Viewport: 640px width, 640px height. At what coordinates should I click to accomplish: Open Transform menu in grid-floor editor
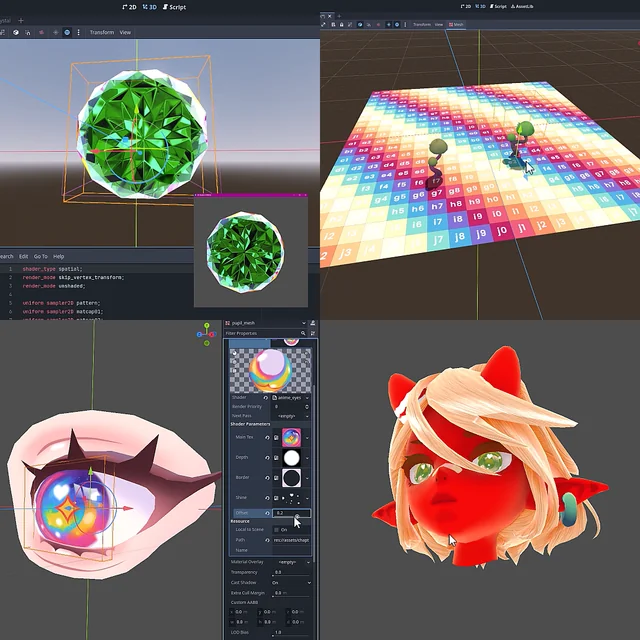click(x=422, y=24)
